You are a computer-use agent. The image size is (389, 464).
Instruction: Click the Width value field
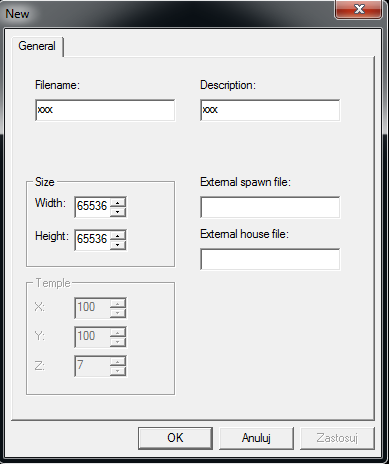click(x=92, y=207)
